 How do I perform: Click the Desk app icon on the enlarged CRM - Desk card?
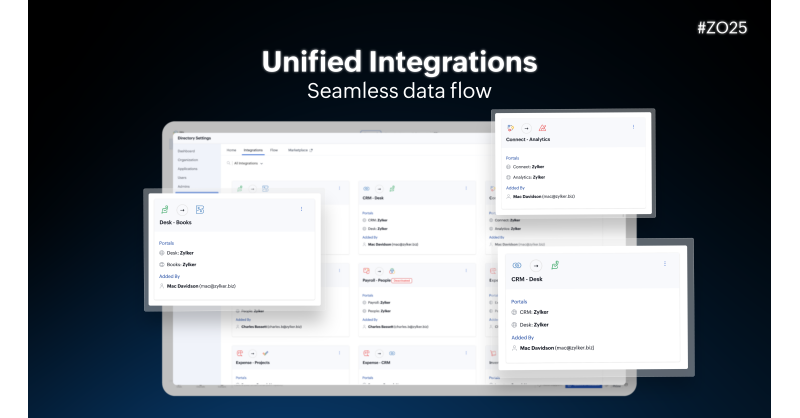(x=555, y=265)
